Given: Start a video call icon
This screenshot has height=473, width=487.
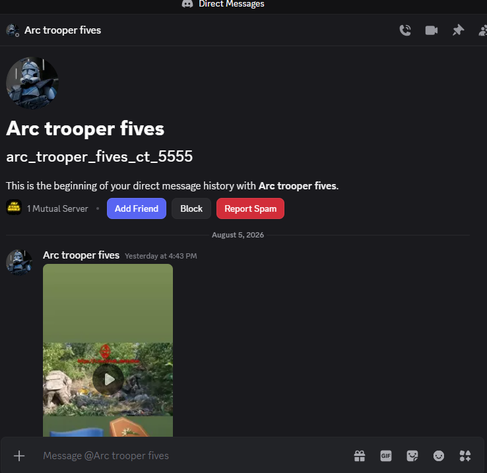Looking at the screenshot, I should 431,30.
